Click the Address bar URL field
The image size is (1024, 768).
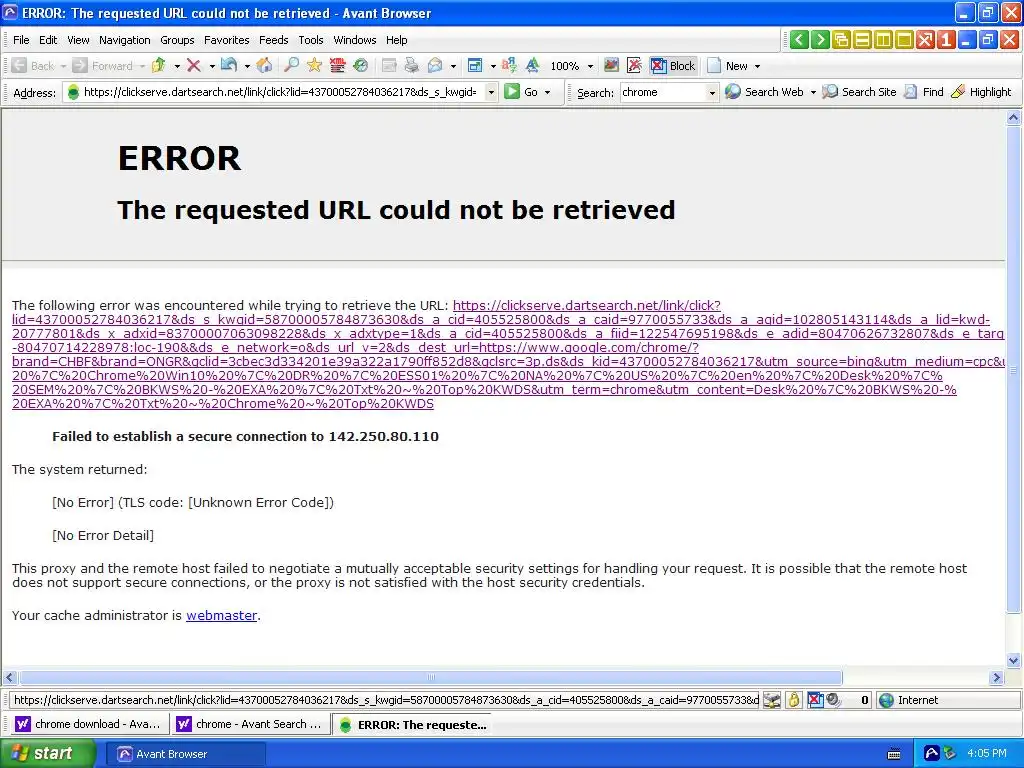coord(280,92)
